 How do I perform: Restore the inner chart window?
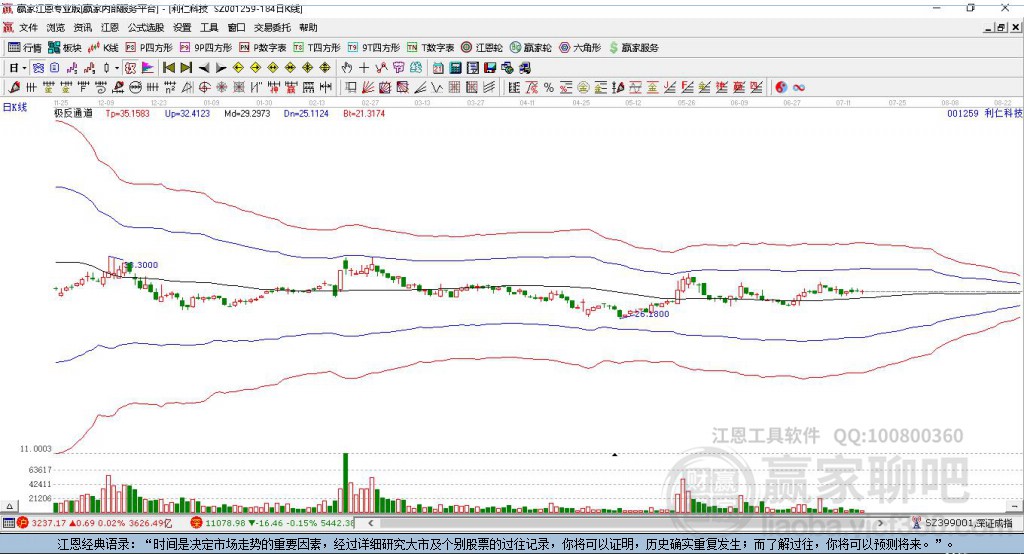pyautogui.click(x=1001, y=27)
